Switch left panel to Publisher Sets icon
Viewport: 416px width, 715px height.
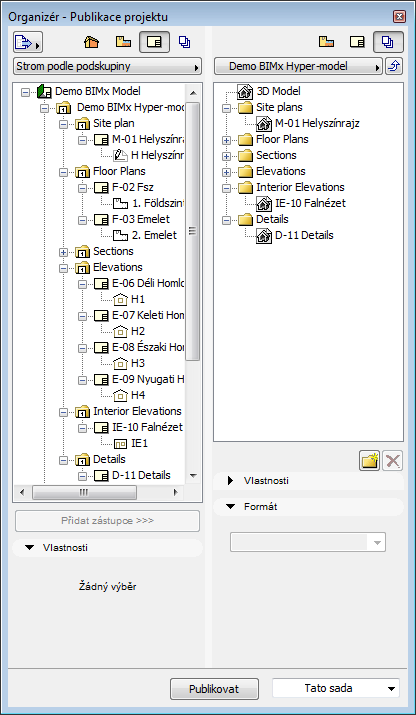point(185,43)
